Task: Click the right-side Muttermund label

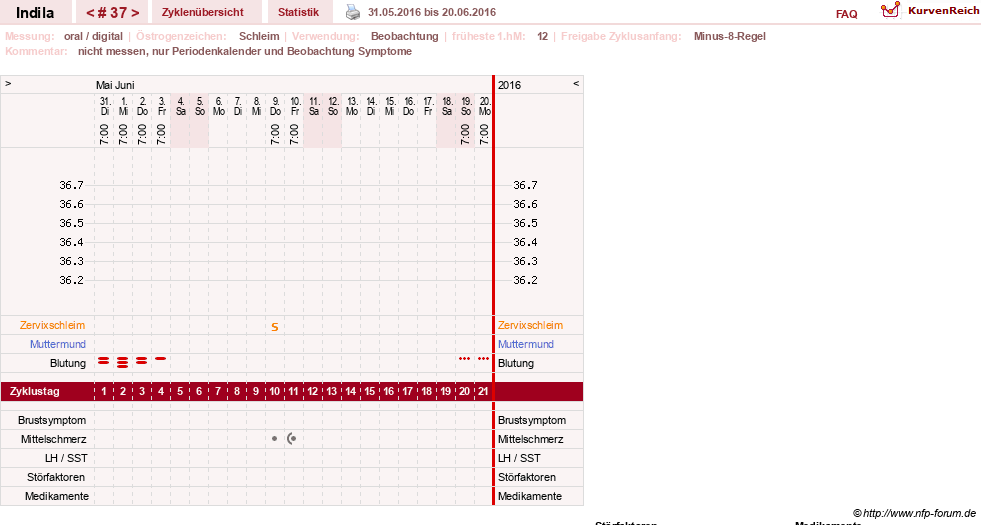Action: pos(526,344)
